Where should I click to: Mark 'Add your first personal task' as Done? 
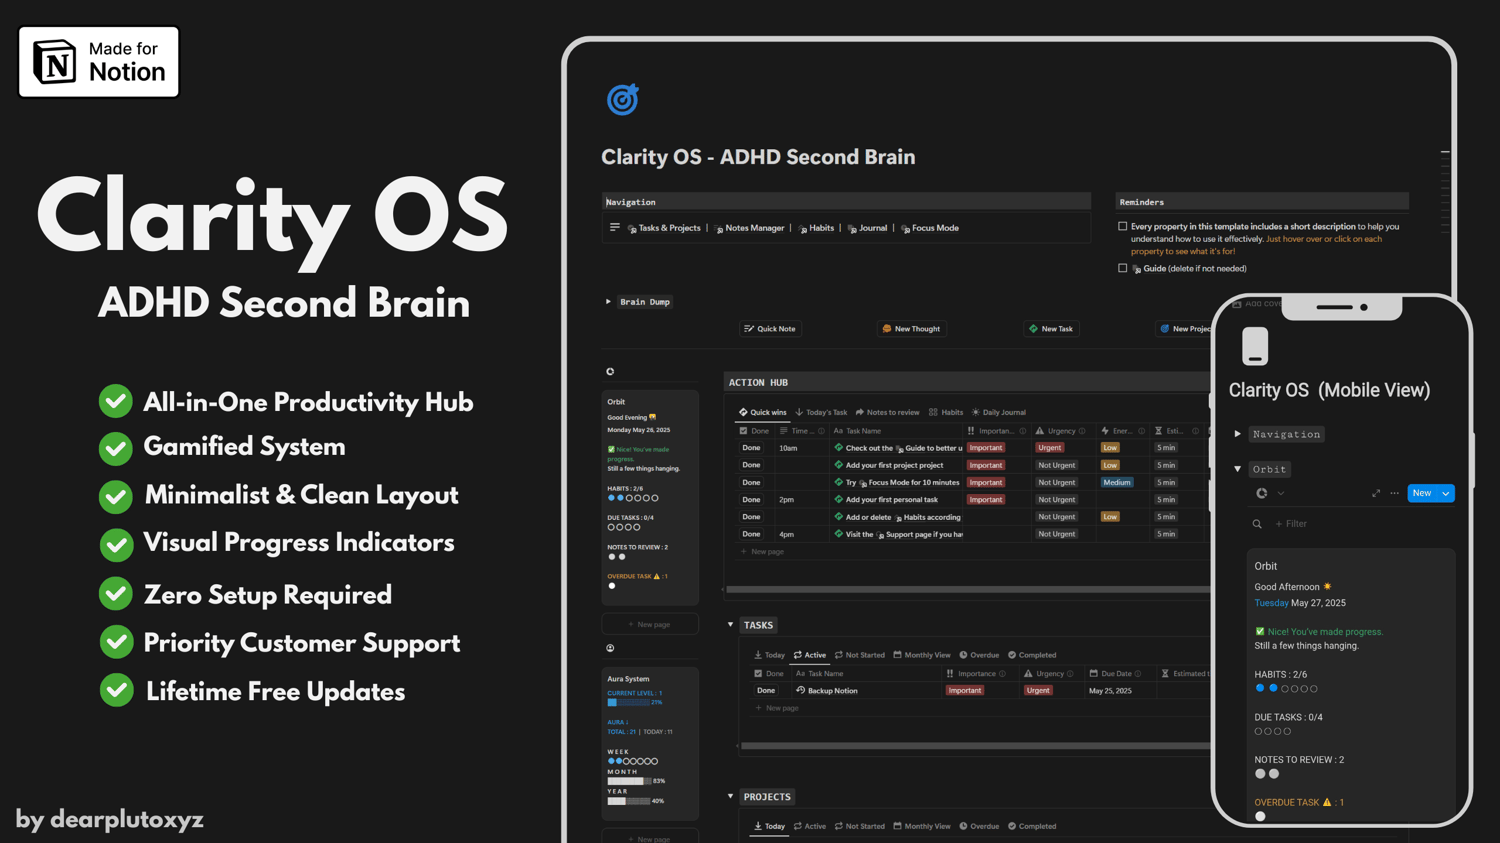751,499
